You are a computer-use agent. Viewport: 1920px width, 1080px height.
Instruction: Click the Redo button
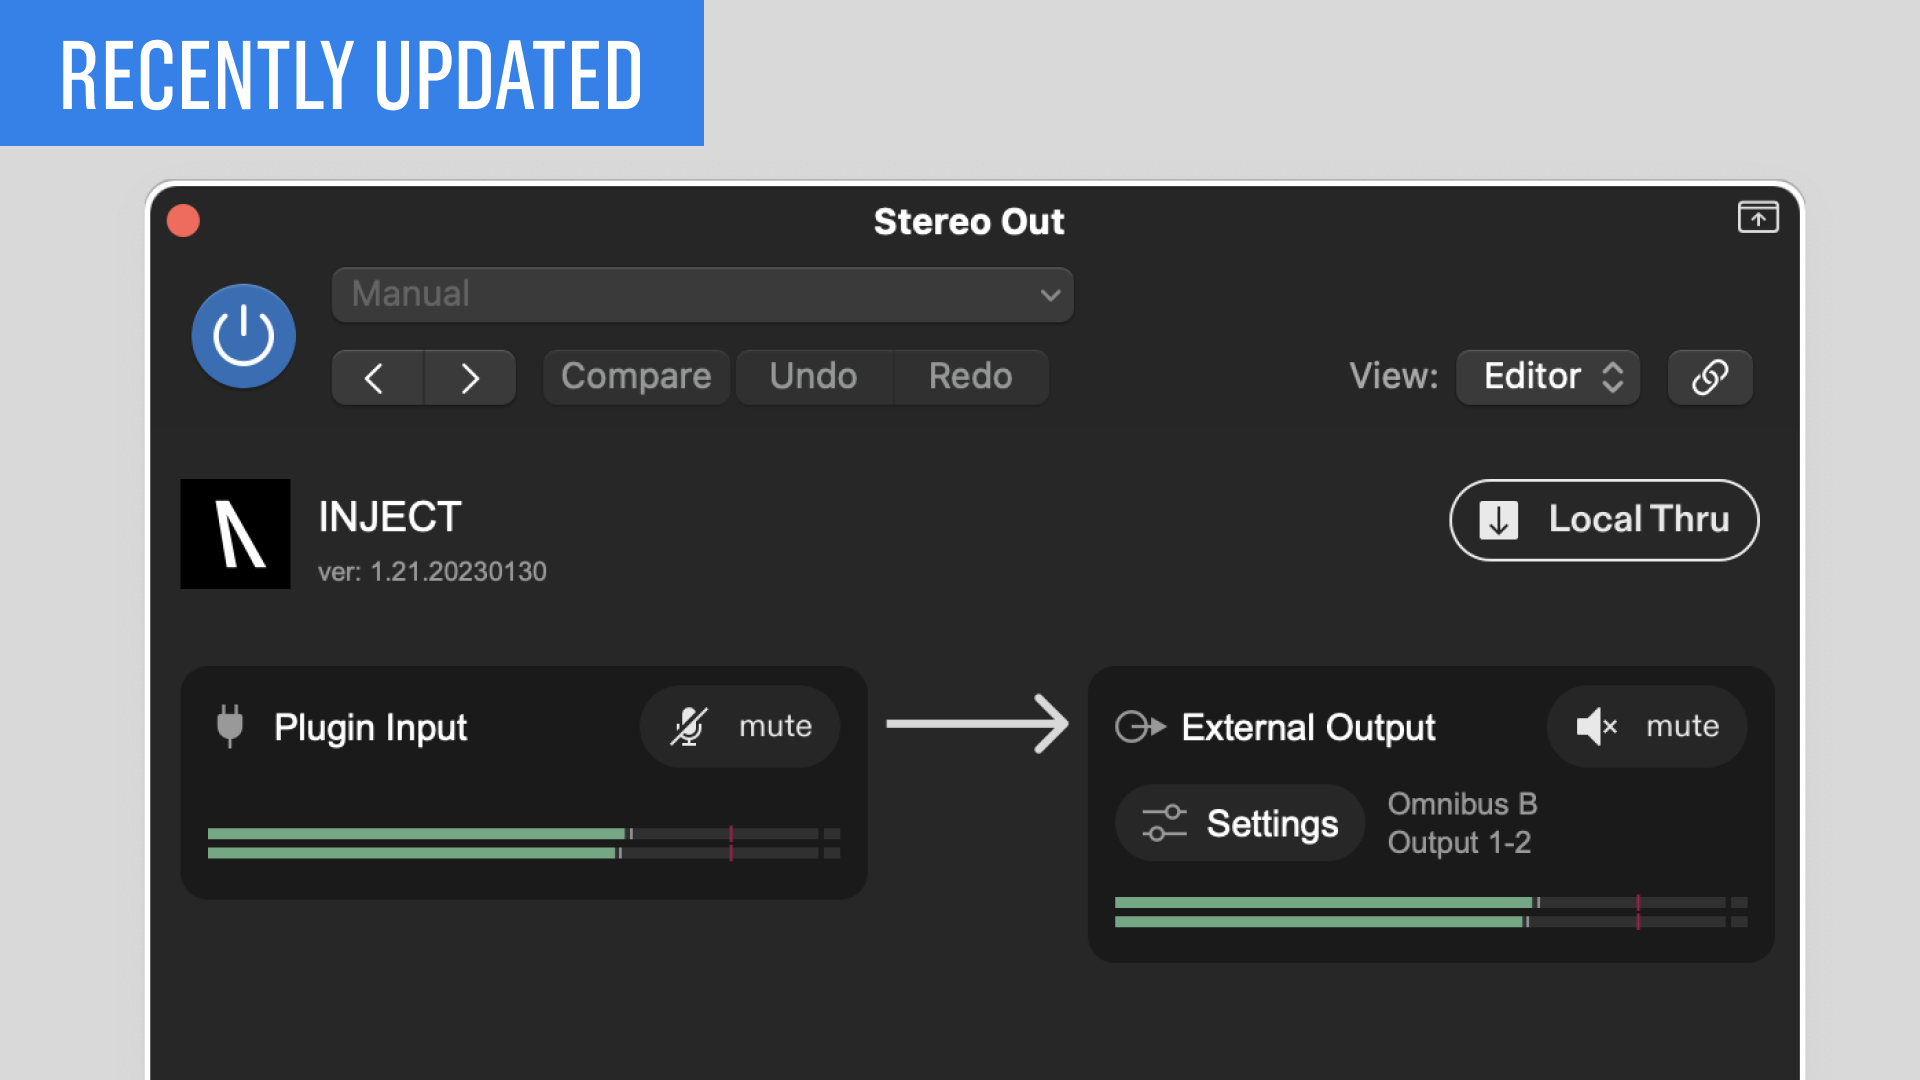(x=971, y=377)
